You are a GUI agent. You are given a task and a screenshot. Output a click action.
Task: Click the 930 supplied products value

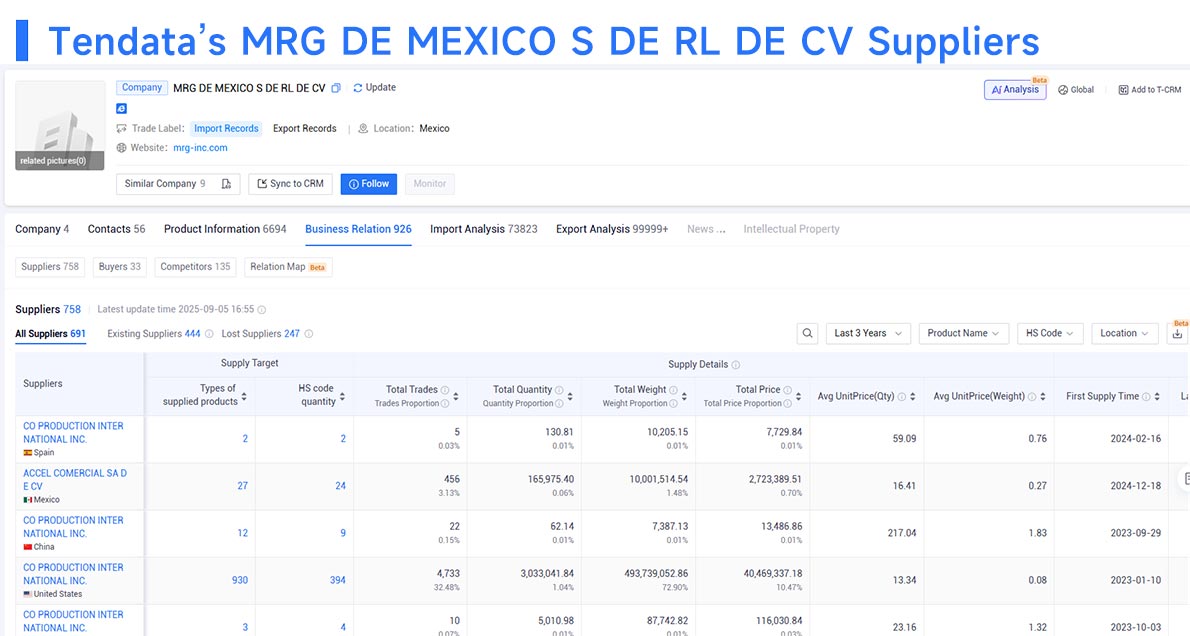tap(240, 580)
